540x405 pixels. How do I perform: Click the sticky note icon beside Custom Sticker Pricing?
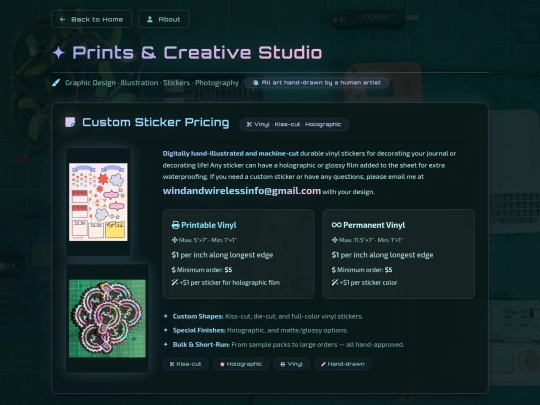click(70, 122)
